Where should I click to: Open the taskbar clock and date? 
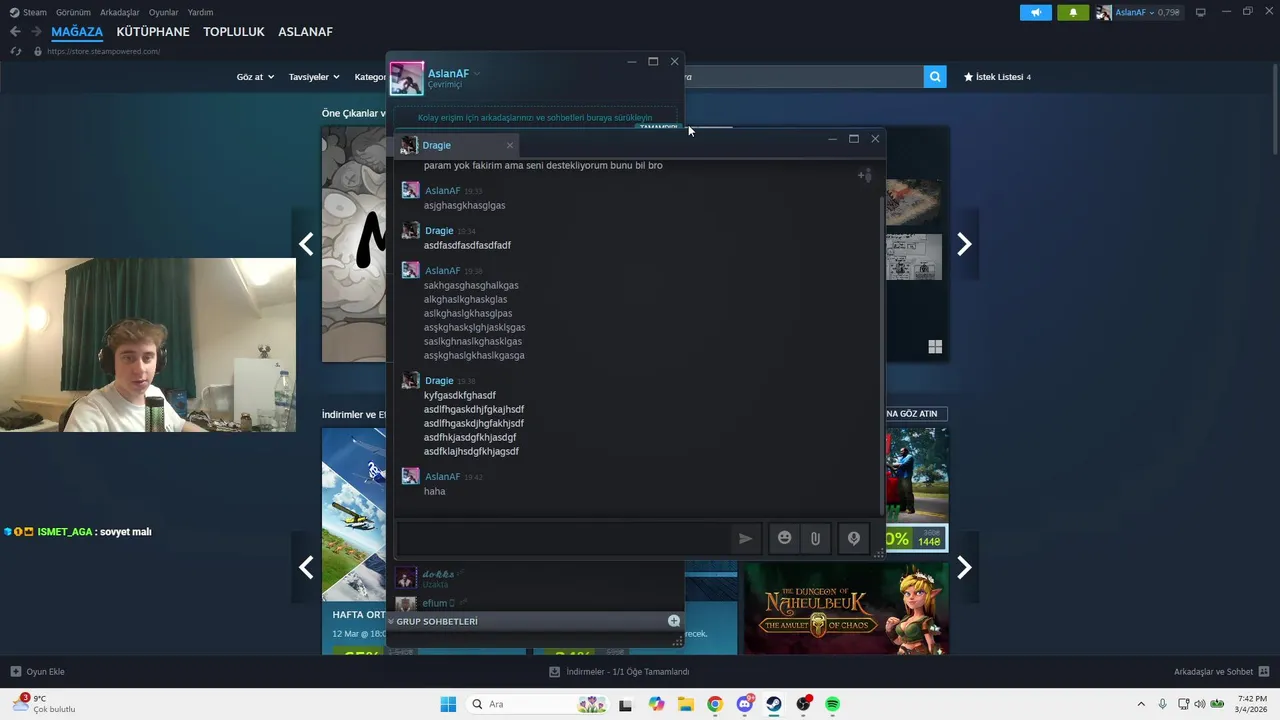pyautogui.click(x=1252, y=704)
